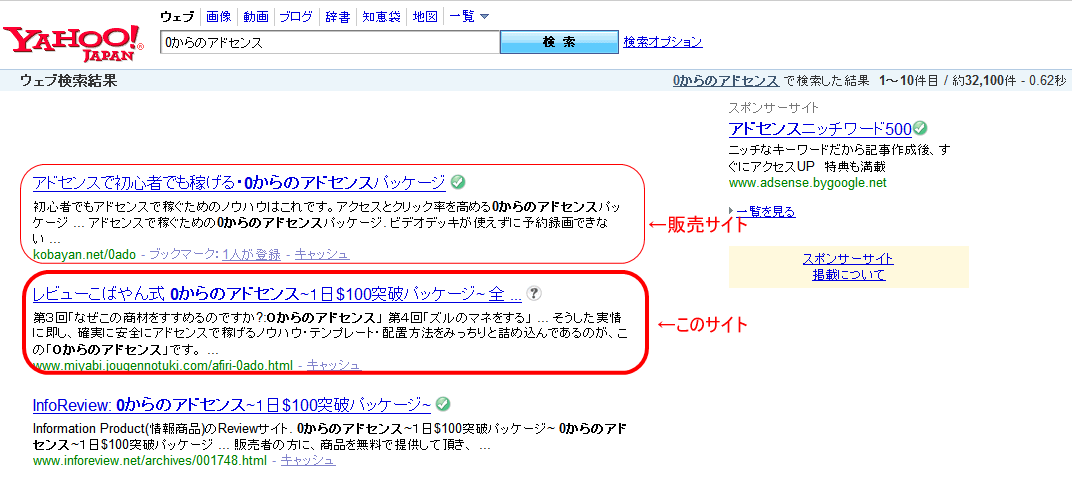Click the www.inforeview.net/archives/001748.html URL text
The image size is (1072, 486).
pos(149,460)
